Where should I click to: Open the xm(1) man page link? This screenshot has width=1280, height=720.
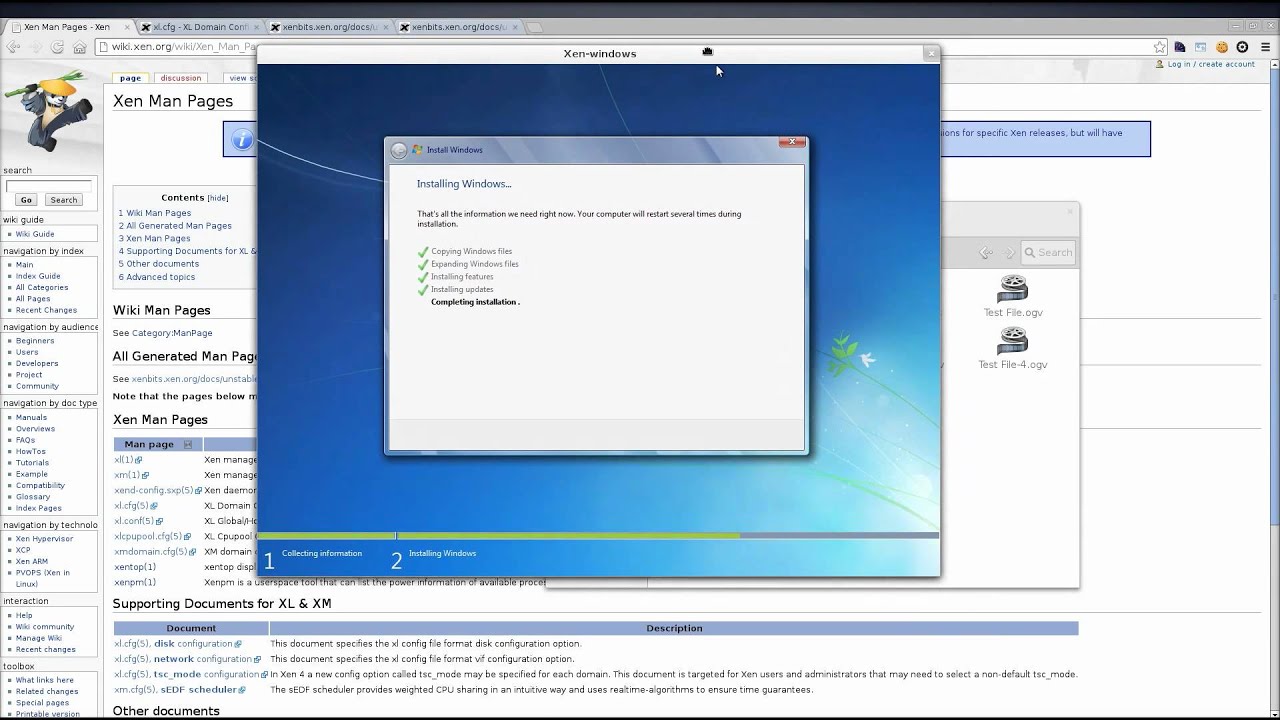click(127, 475)
